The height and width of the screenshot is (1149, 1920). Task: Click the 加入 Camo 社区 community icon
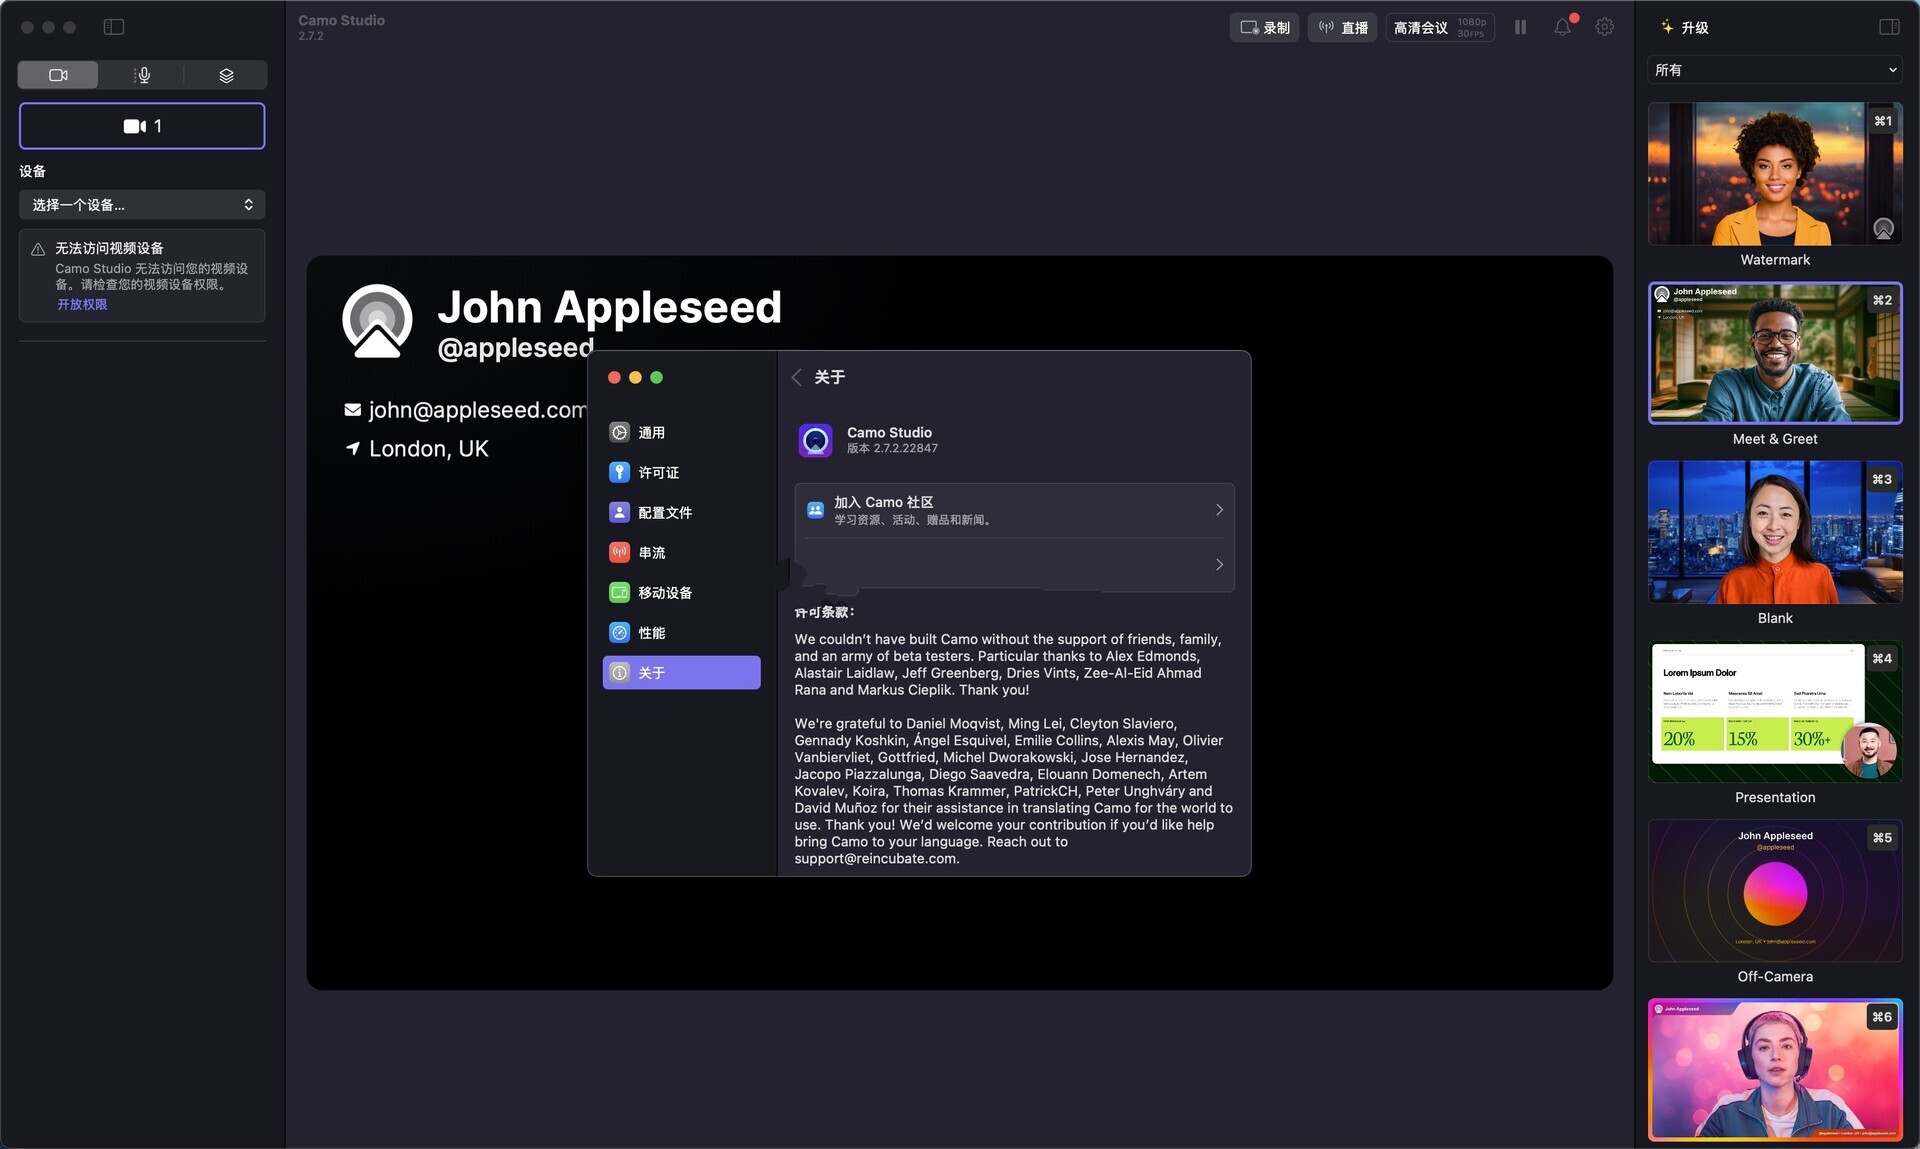click(816, 510)
